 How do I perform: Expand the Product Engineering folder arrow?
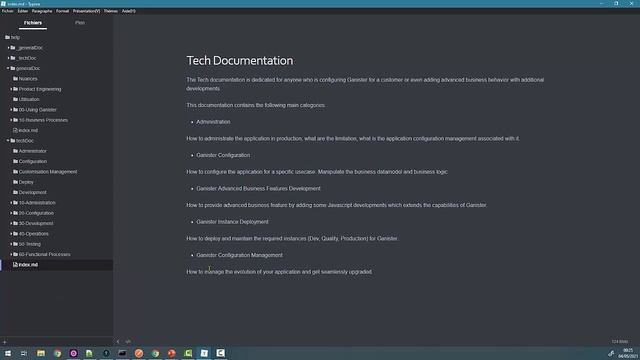(x=11, y=89)
